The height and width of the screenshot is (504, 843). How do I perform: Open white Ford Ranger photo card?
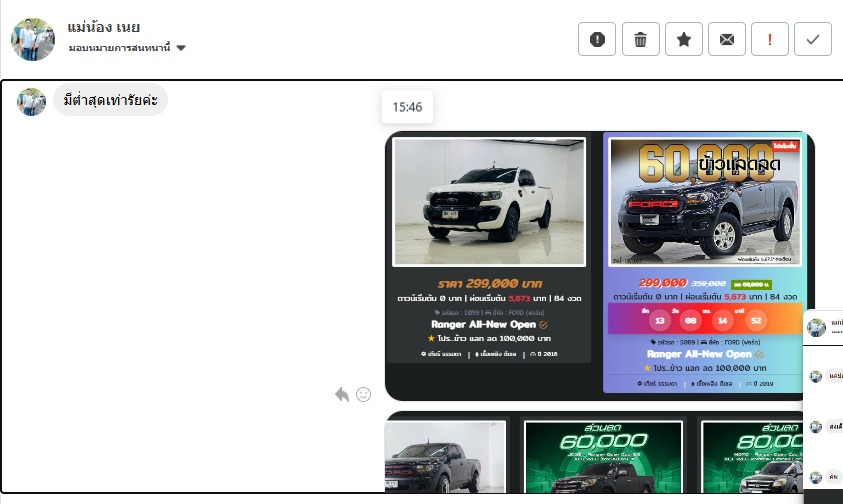(489, 202)
